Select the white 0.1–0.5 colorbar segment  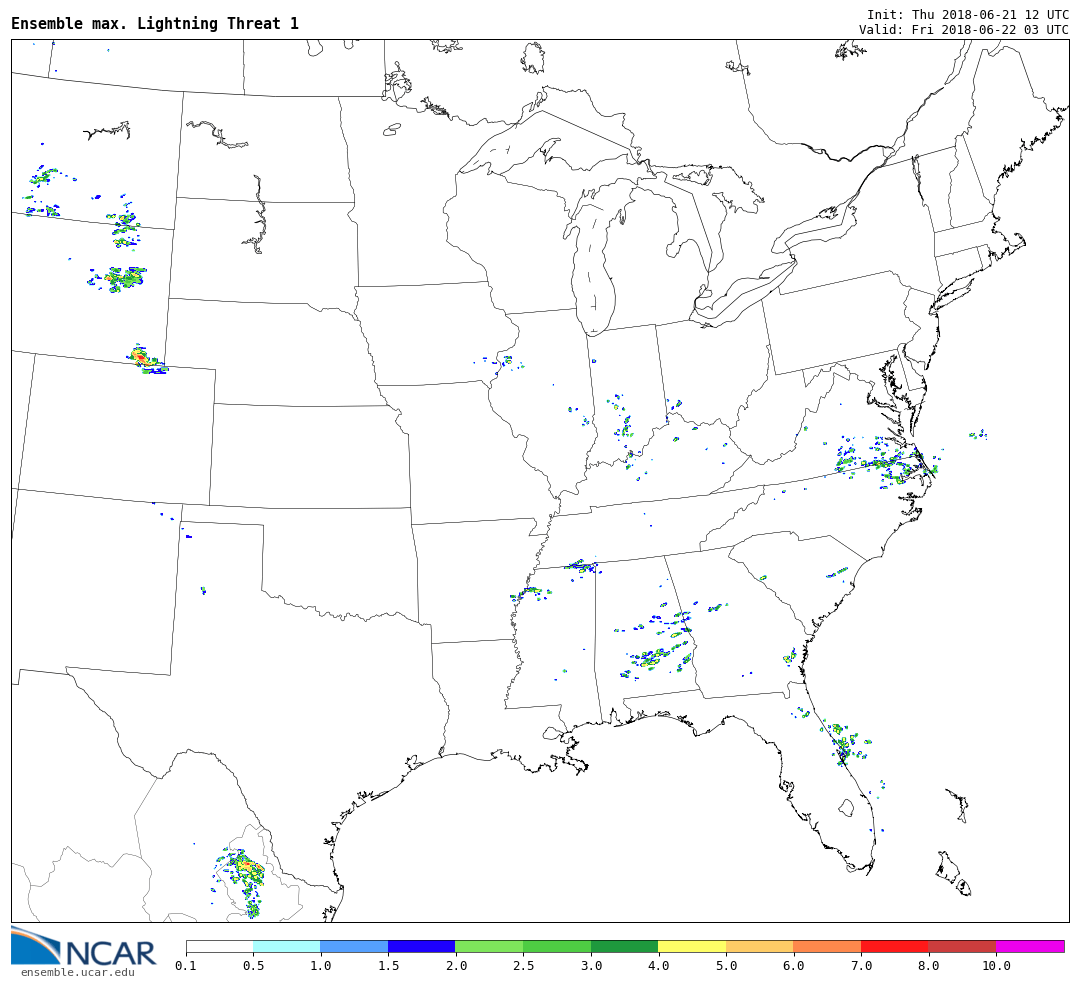(219, 946)
